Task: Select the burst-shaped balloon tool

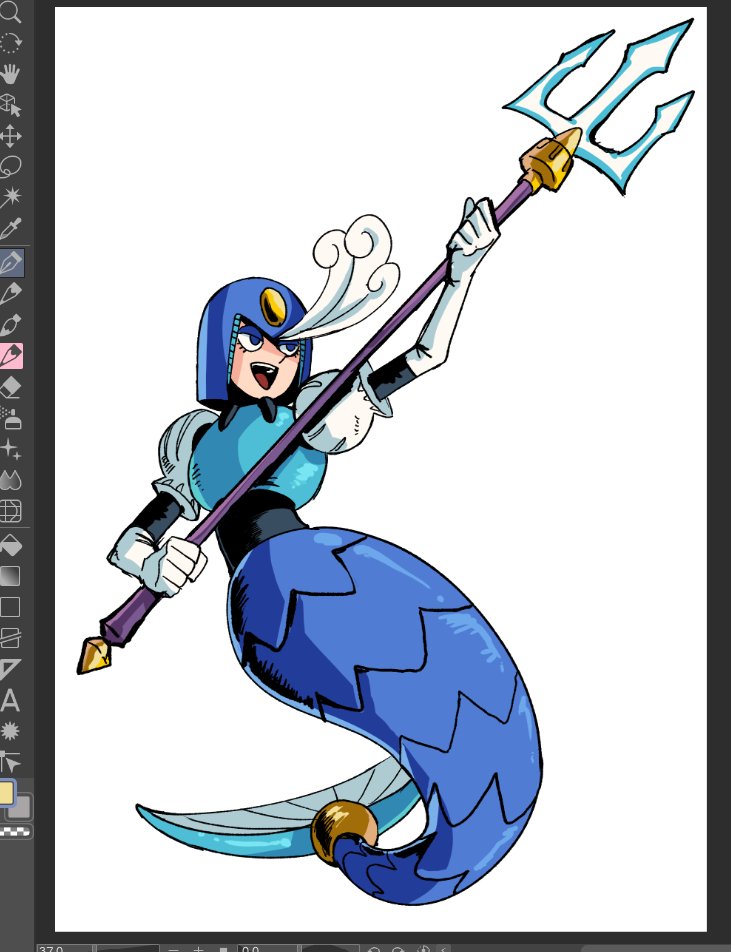Action: point(10,731)
